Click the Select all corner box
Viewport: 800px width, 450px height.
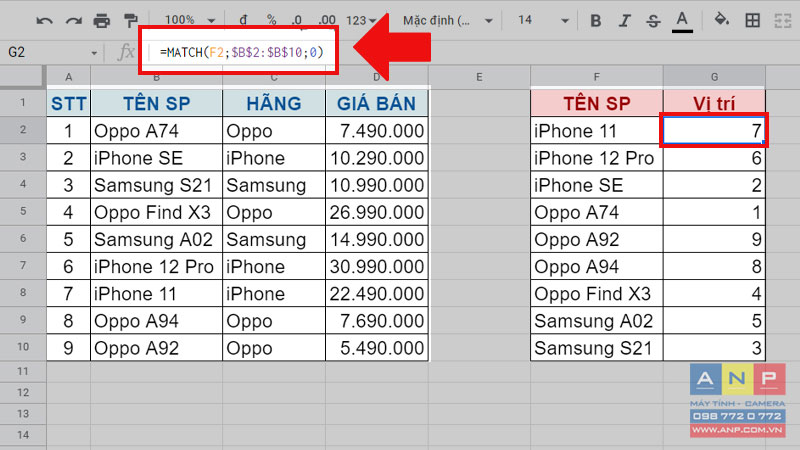(22, 77)
